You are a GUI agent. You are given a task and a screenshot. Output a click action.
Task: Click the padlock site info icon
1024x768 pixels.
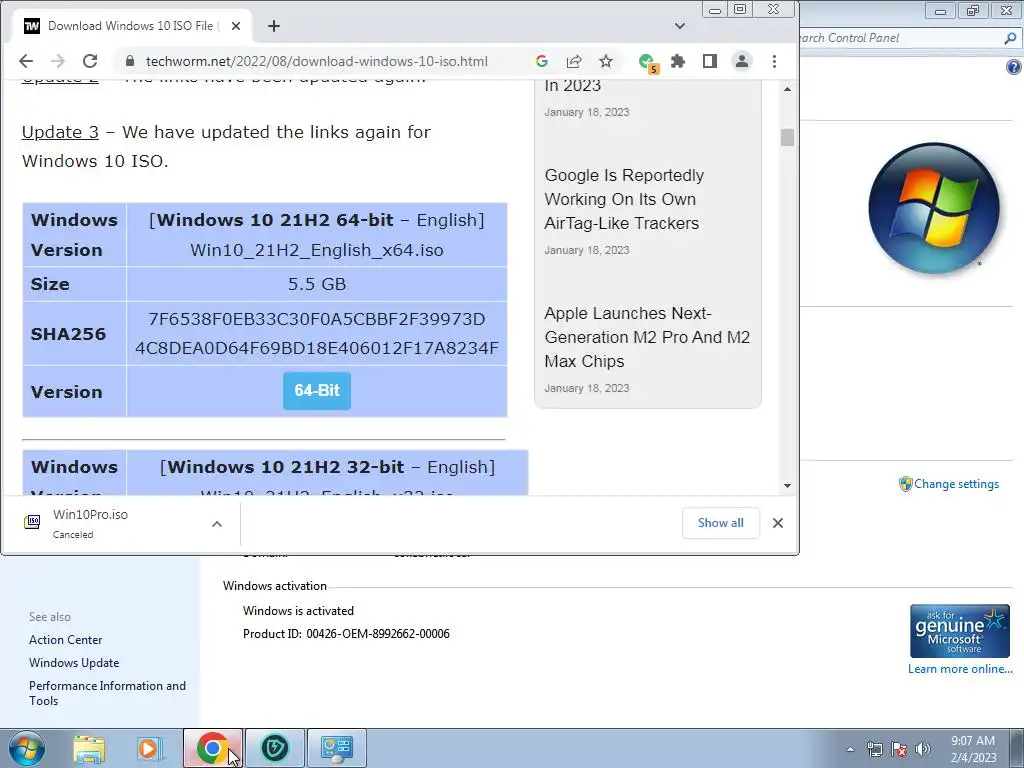(130, 61)
